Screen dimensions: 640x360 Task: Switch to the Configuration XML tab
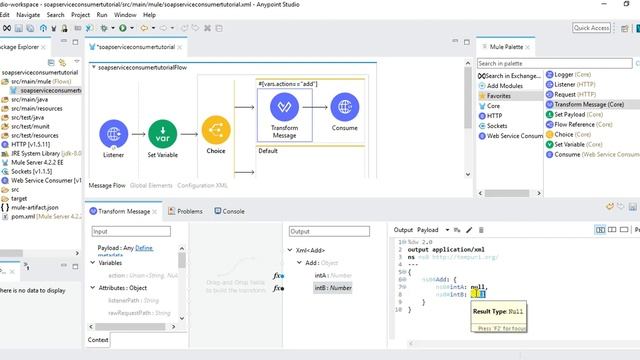point(202,185)
